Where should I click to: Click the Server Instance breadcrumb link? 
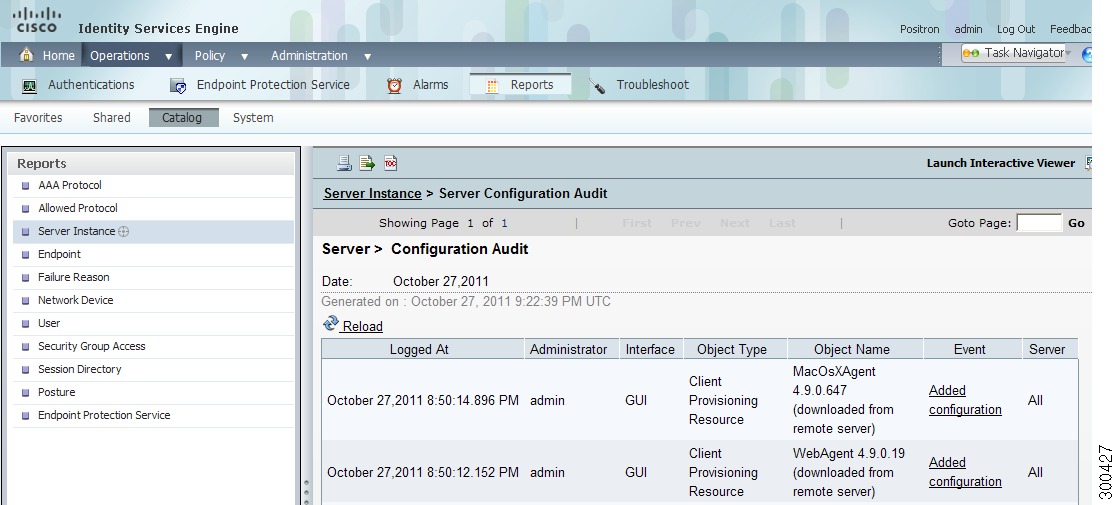pos(372,193)
